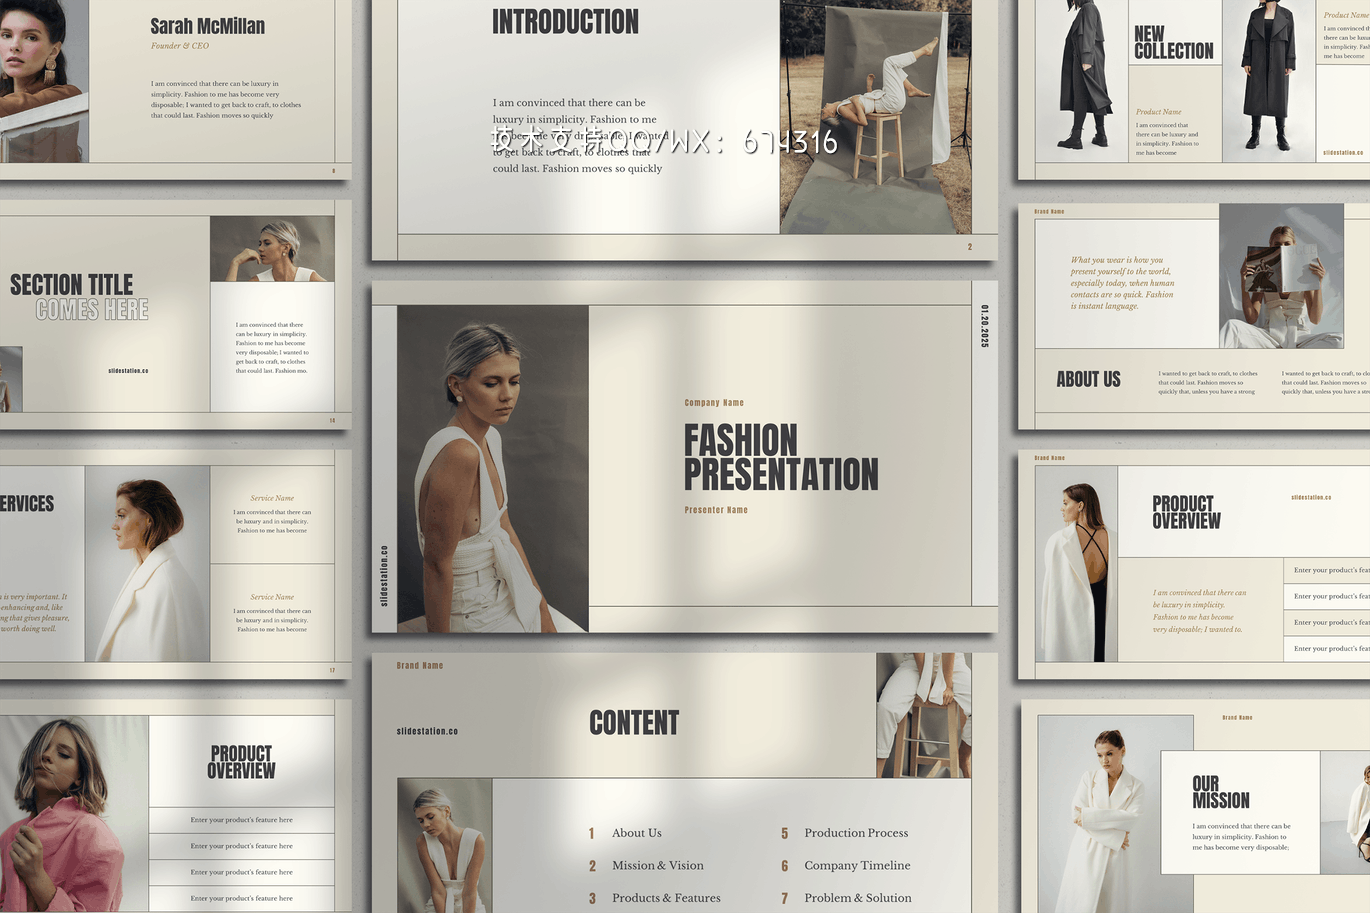
Task: Click the title slide portrait photo
Action: coord(493,468)
